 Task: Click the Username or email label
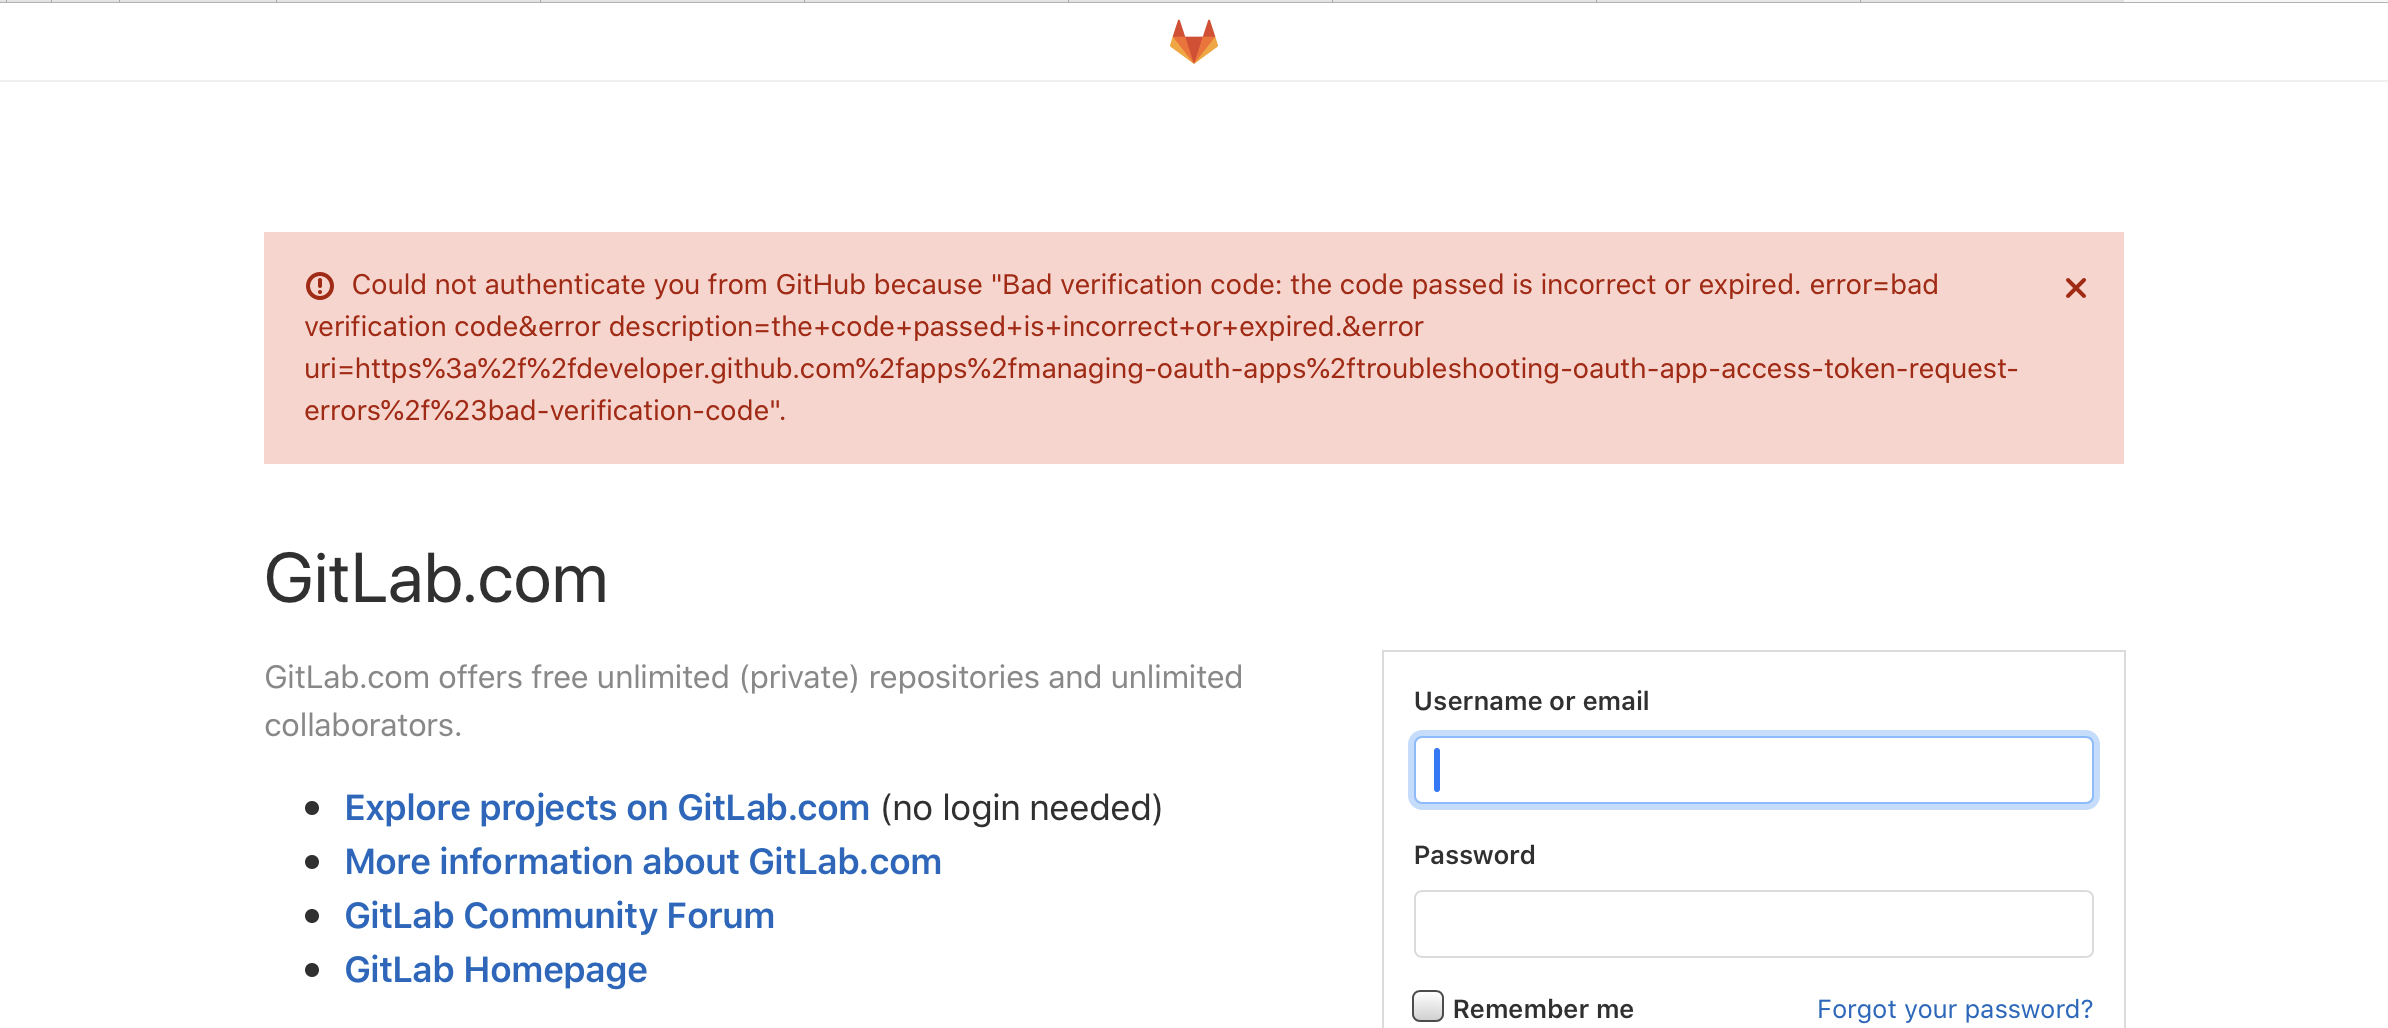pos(1531,701)
